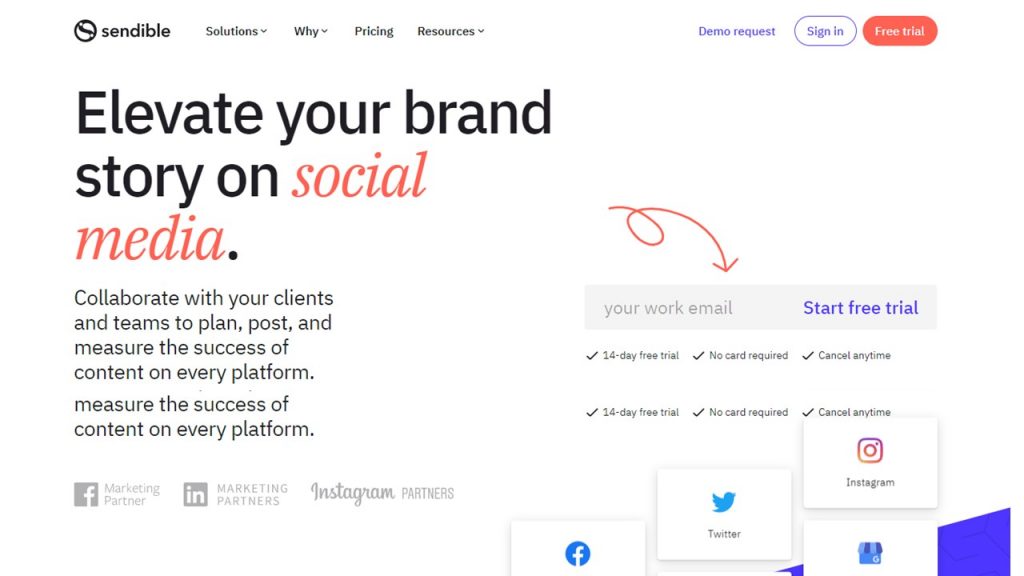Click the red Free trial button

(x=899, y=31)
